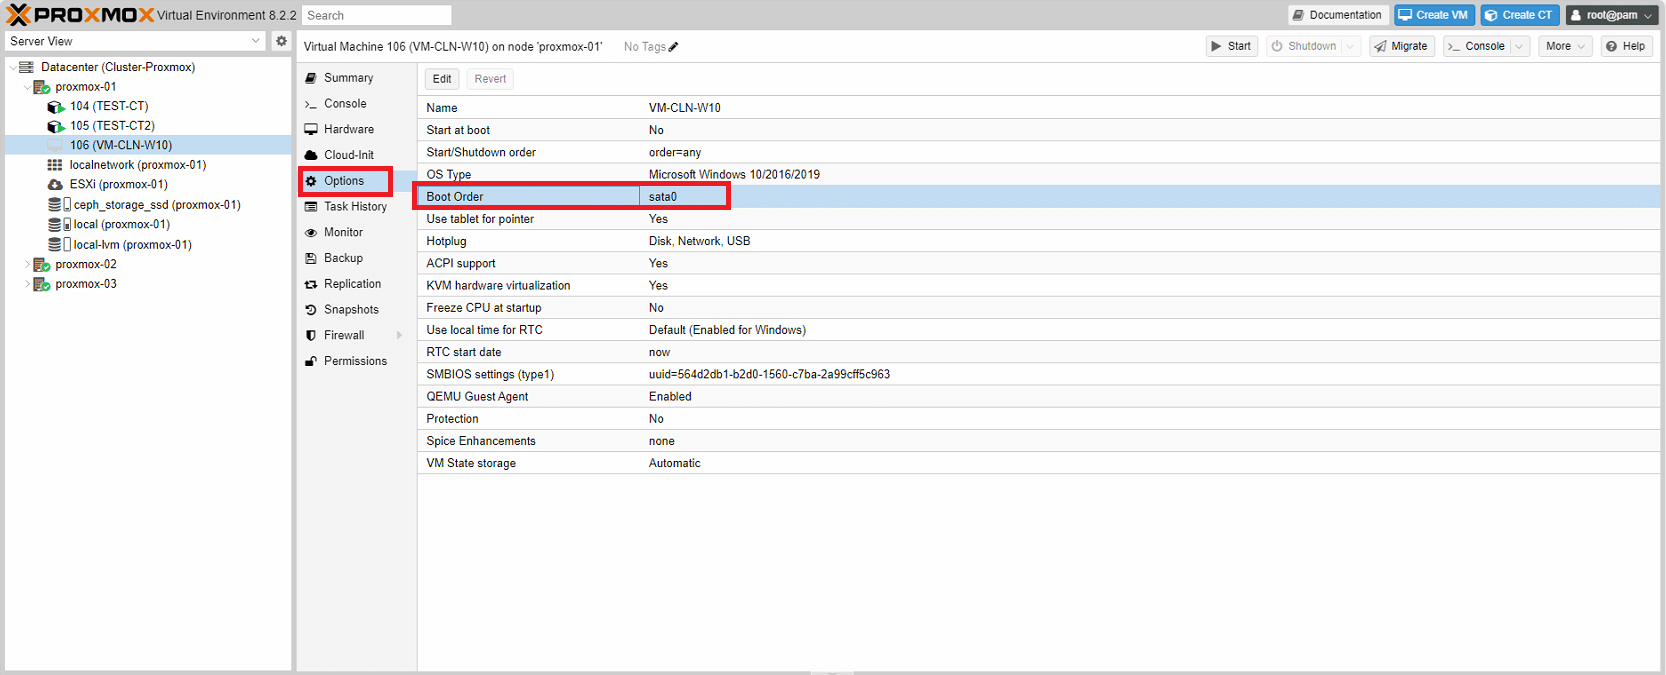Viewport: 1666px width, 675px height.
Task: Select container 105 (TEST-CT2) icon
Action: pos(56,126)
